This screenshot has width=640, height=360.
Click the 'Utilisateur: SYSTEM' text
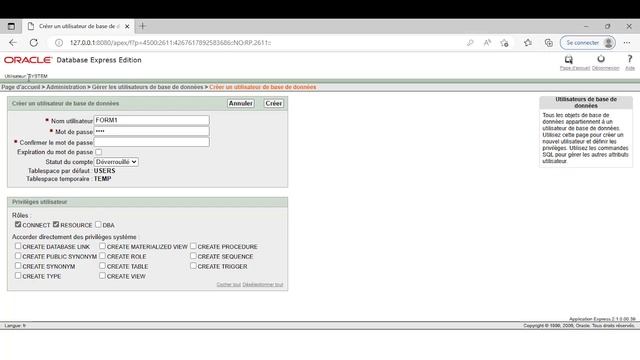coord(26,76)
